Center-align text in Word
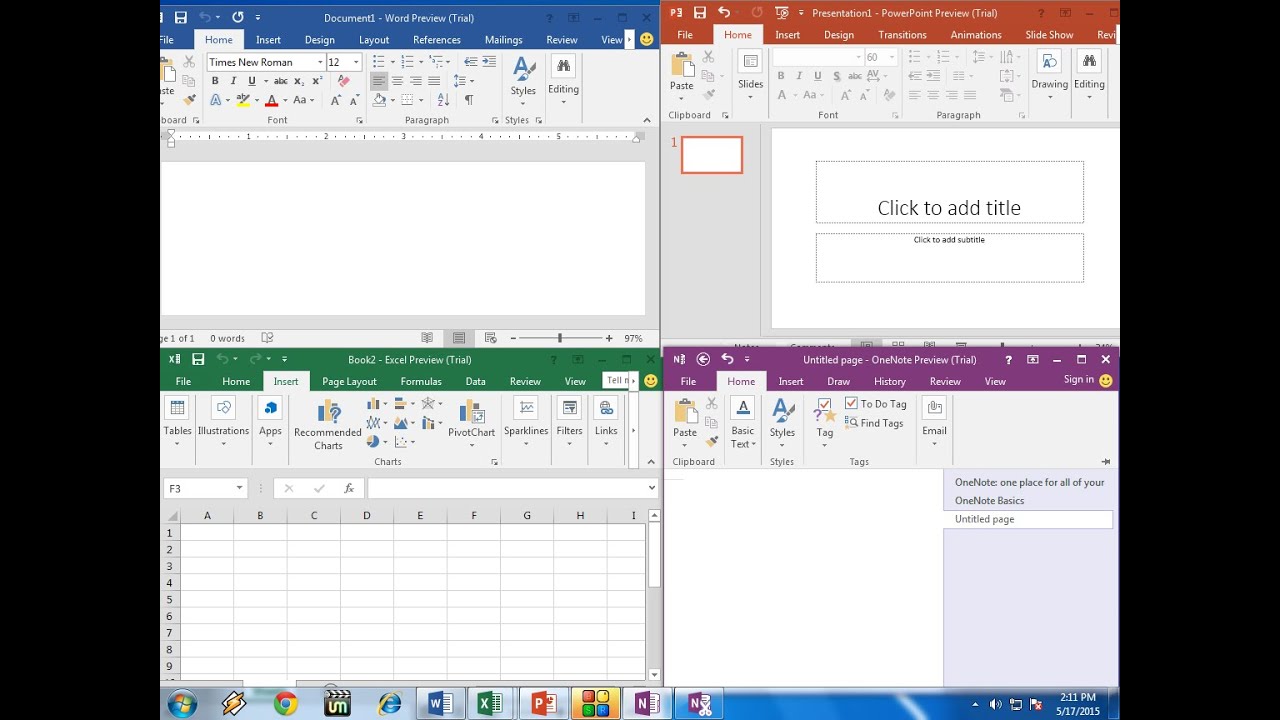Image resolution: width=1280 pixels, height=720 pixels. click(x=398, y=81)
